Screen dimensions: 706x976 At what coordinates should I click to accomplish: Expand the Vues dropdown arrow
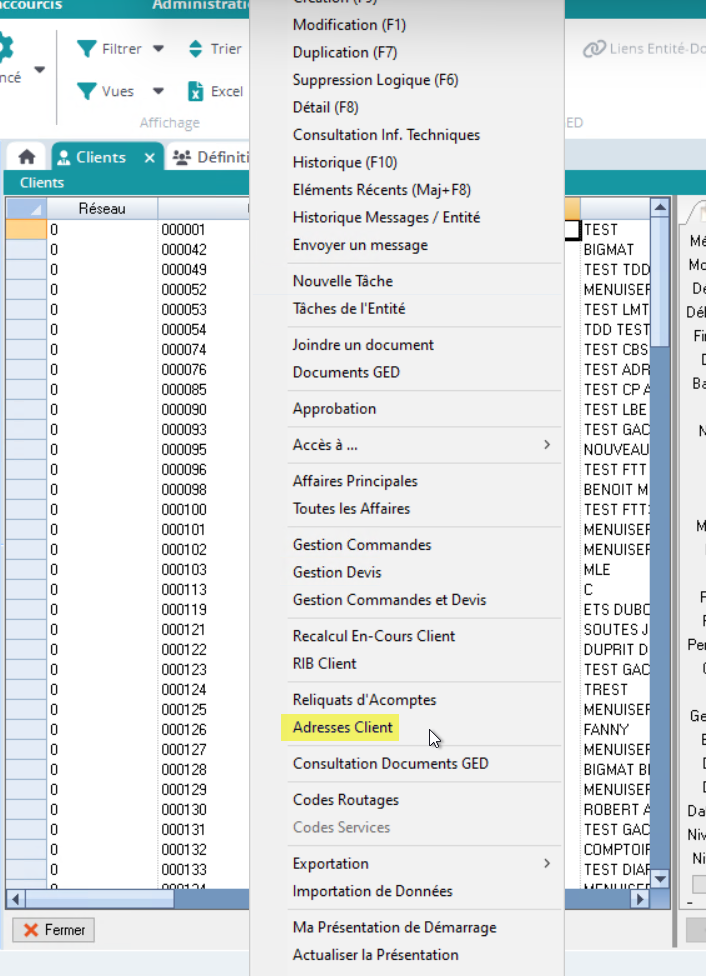click(158, 91)
